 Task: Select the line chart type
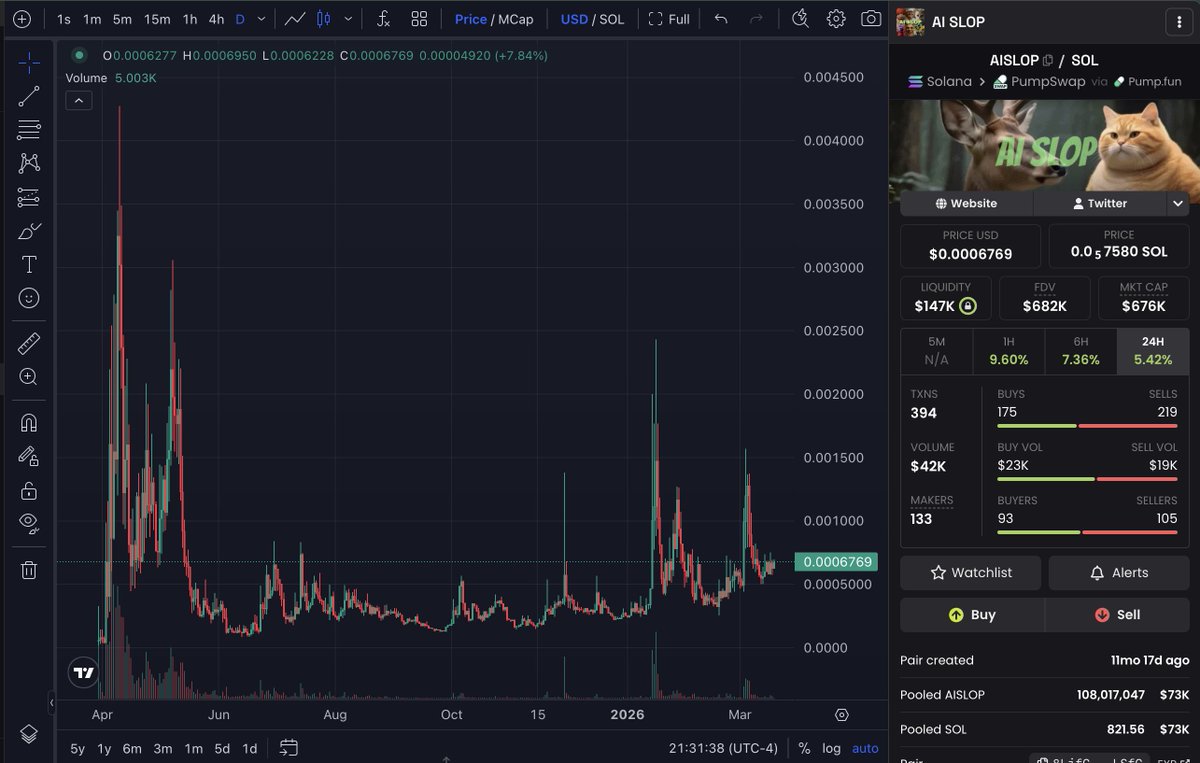point(295,19)
